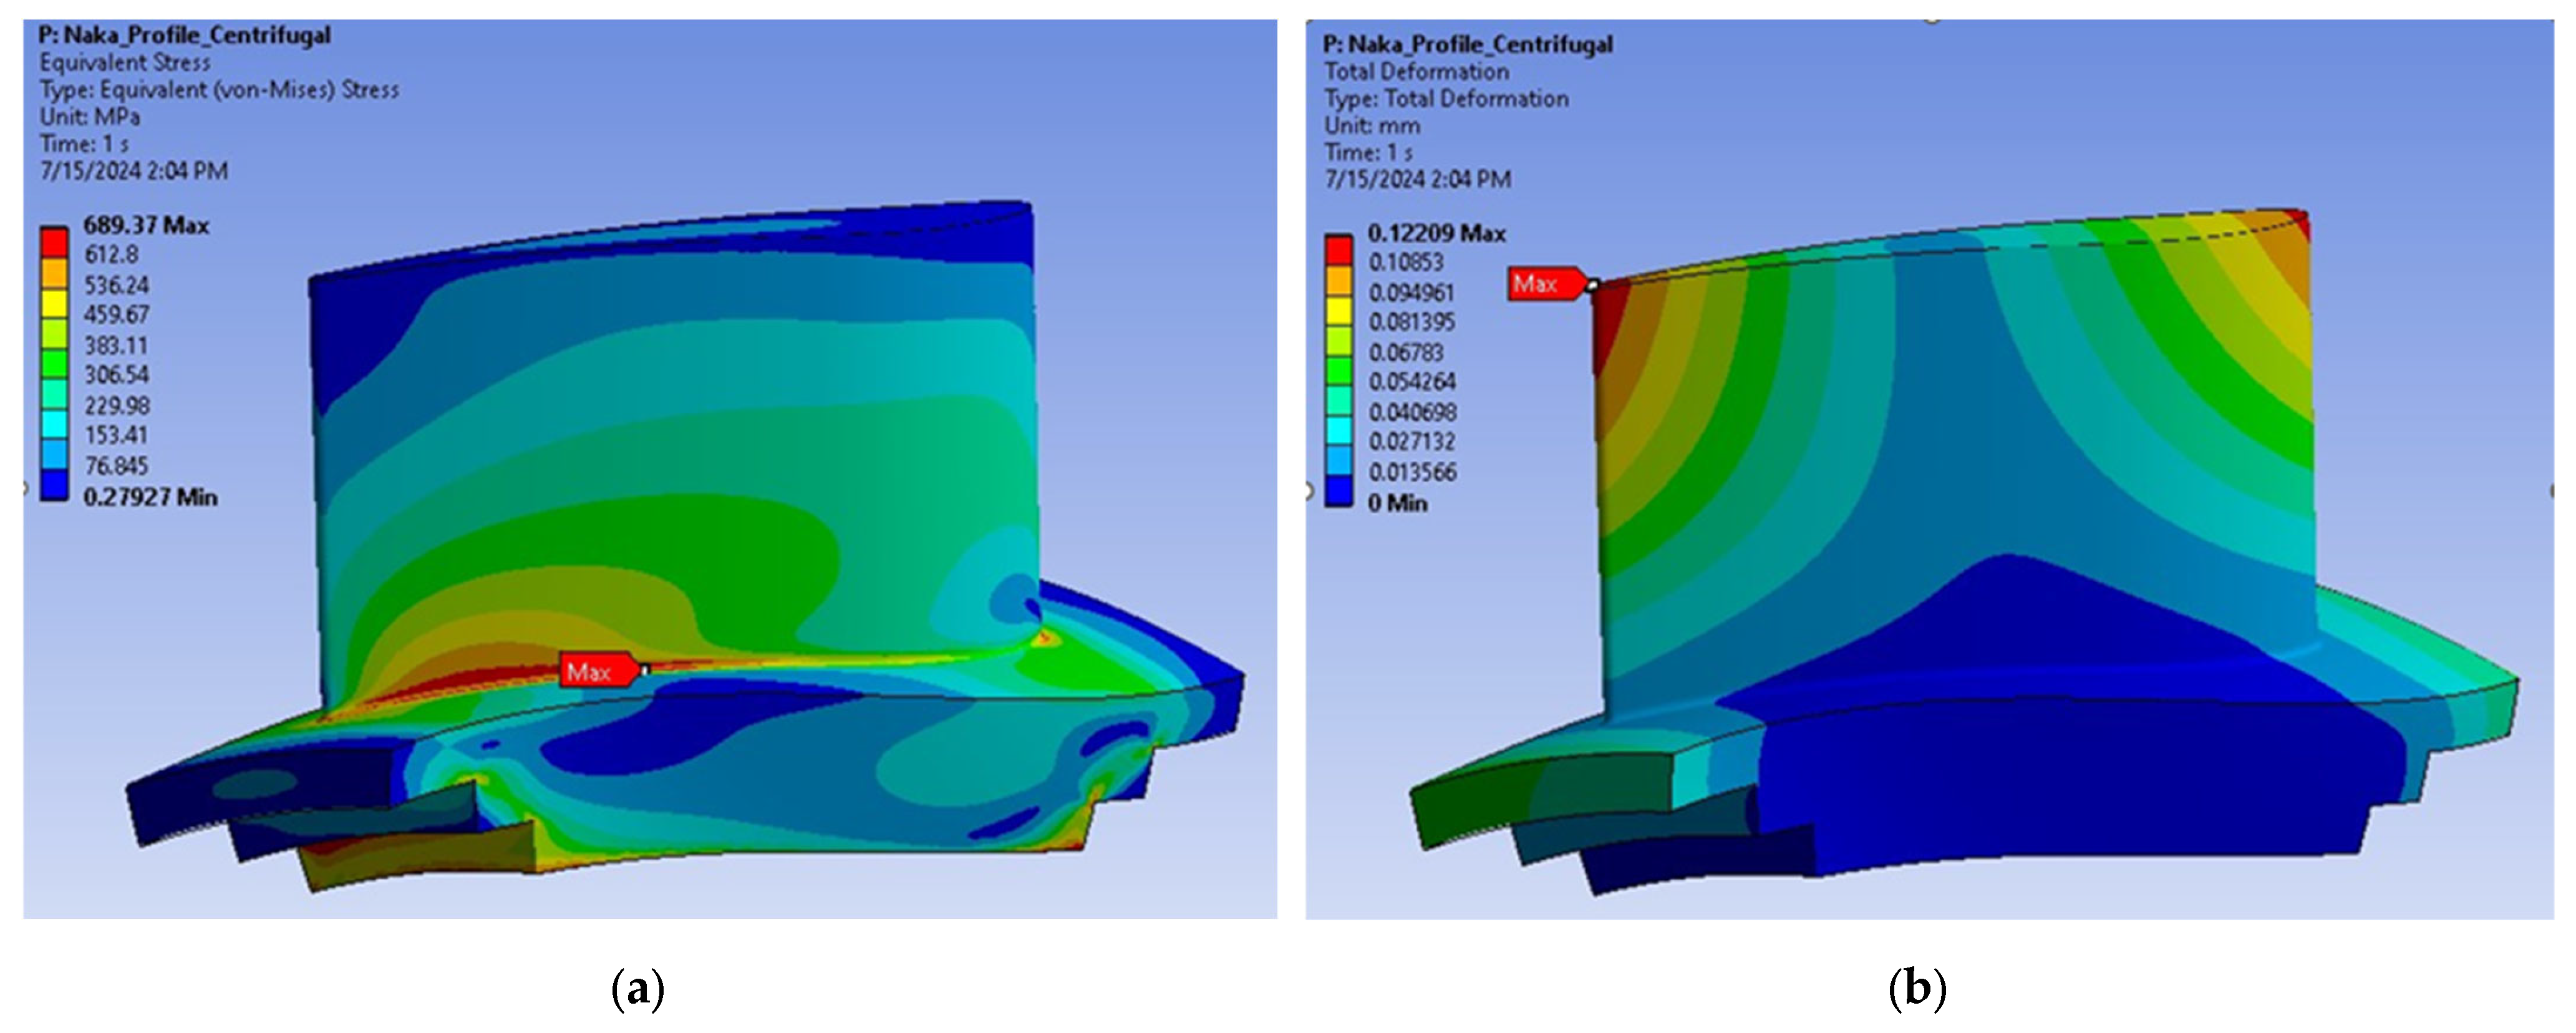The width and height of the screenshot is (2576, 1033).
Task: Click the Unit: MPa text
Action: [90, 116]
